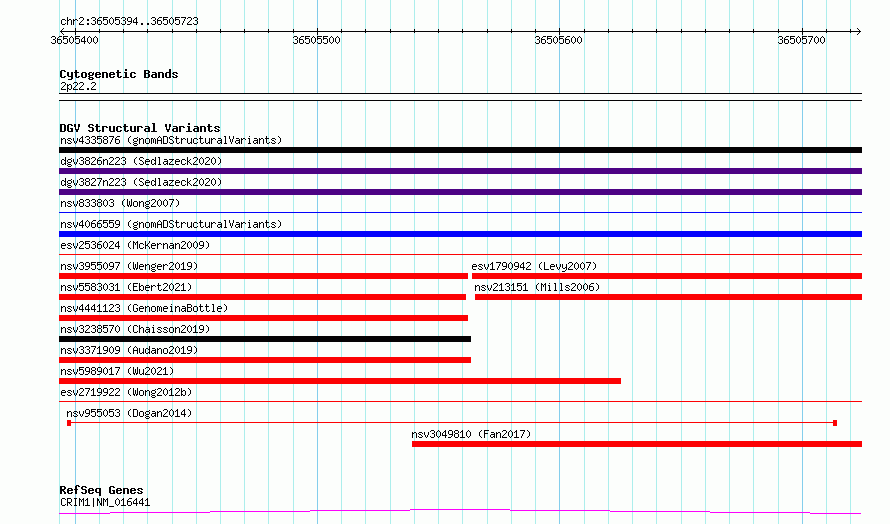Viewport: 890px width, 524px height.
Task: Click ruler position 36505400
Action: pyautogui.click(x=74, y=40)
